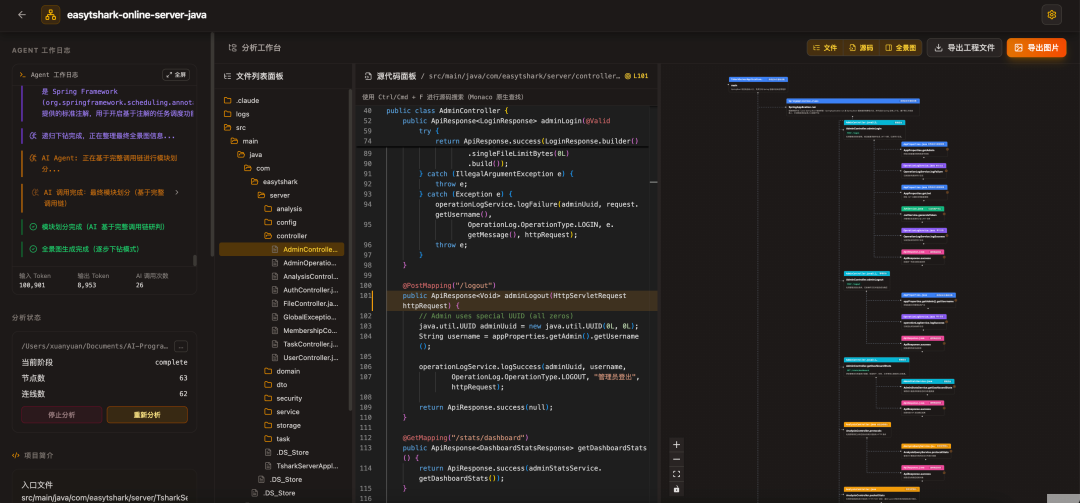Fit the graph view to screen
The height and width of the screenshot is (503, 1080).
pyautogui.click(x=676, y=474)
